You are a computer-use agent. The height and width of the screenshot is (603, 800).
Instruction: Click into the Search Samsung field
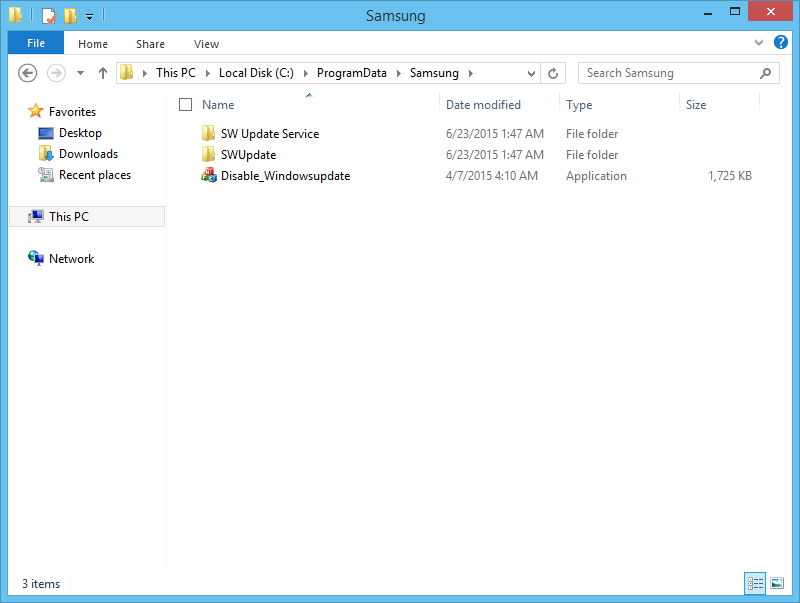pos(670,73)
